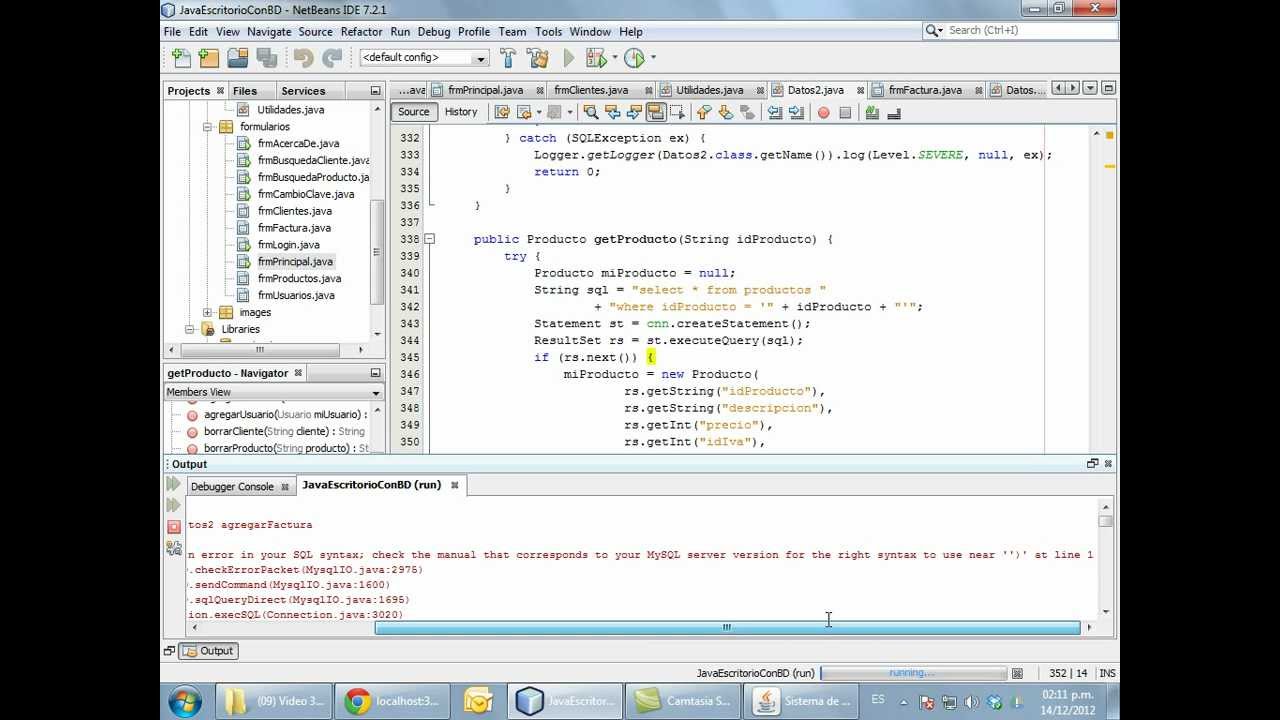Click the Camtasia taskbar button

(685, 701)
